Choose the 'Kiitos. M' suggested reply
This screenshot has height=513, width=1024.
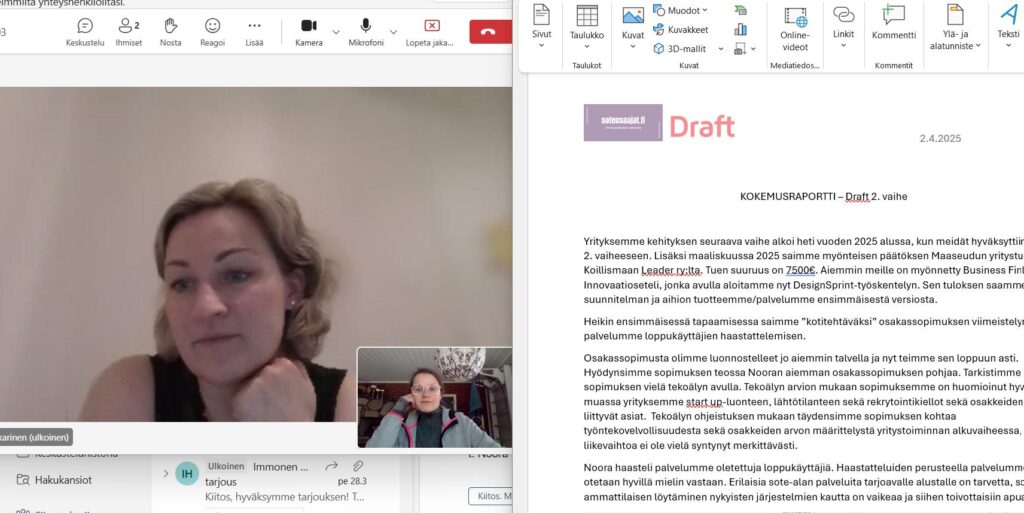490,496
